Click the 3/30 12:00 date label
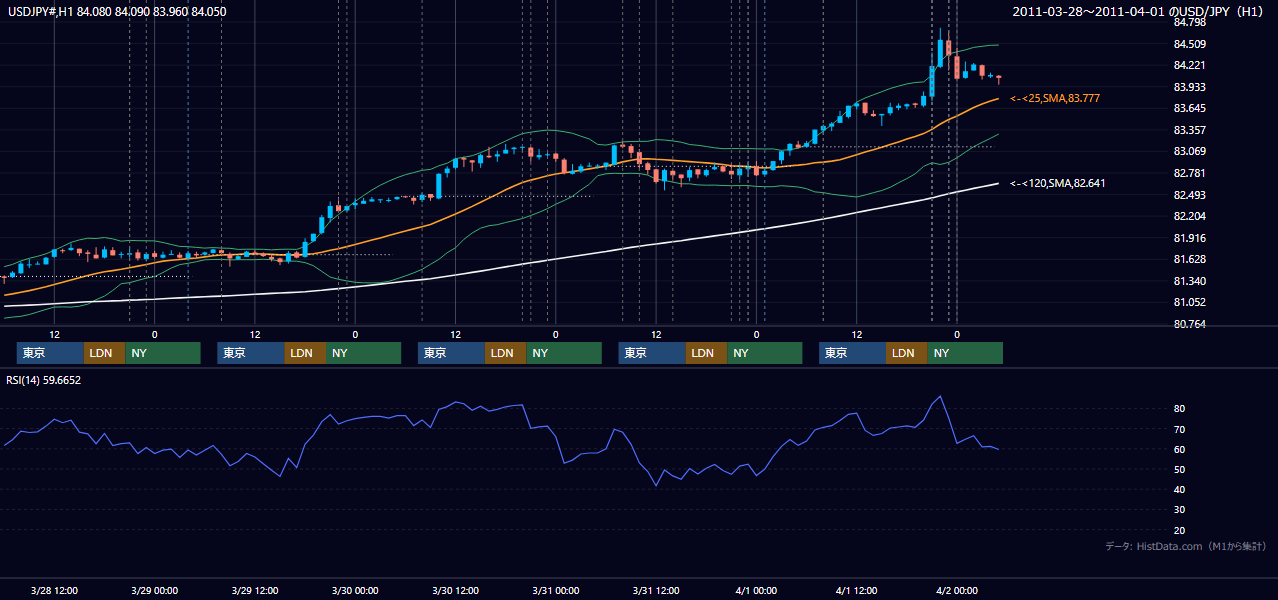This screenshot has height=600, width=1278. tap(456, 590)
